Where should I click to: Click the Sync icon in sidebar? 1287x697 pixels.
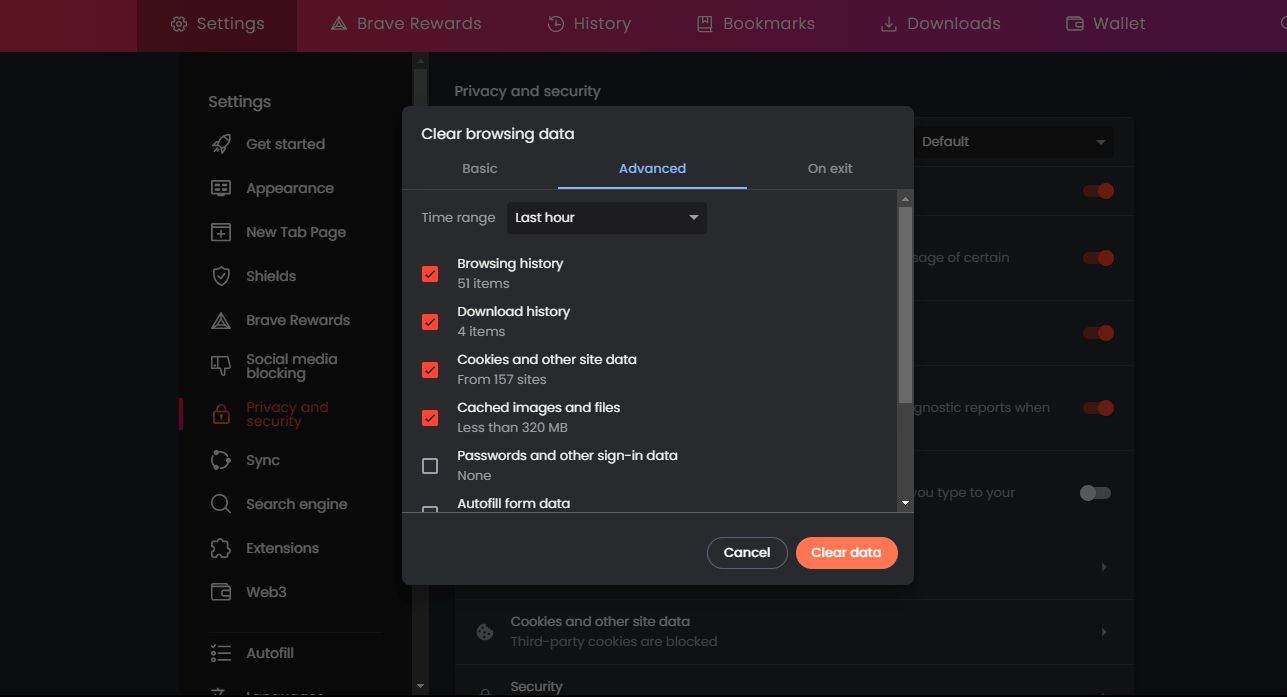click(x=221, y=460)
